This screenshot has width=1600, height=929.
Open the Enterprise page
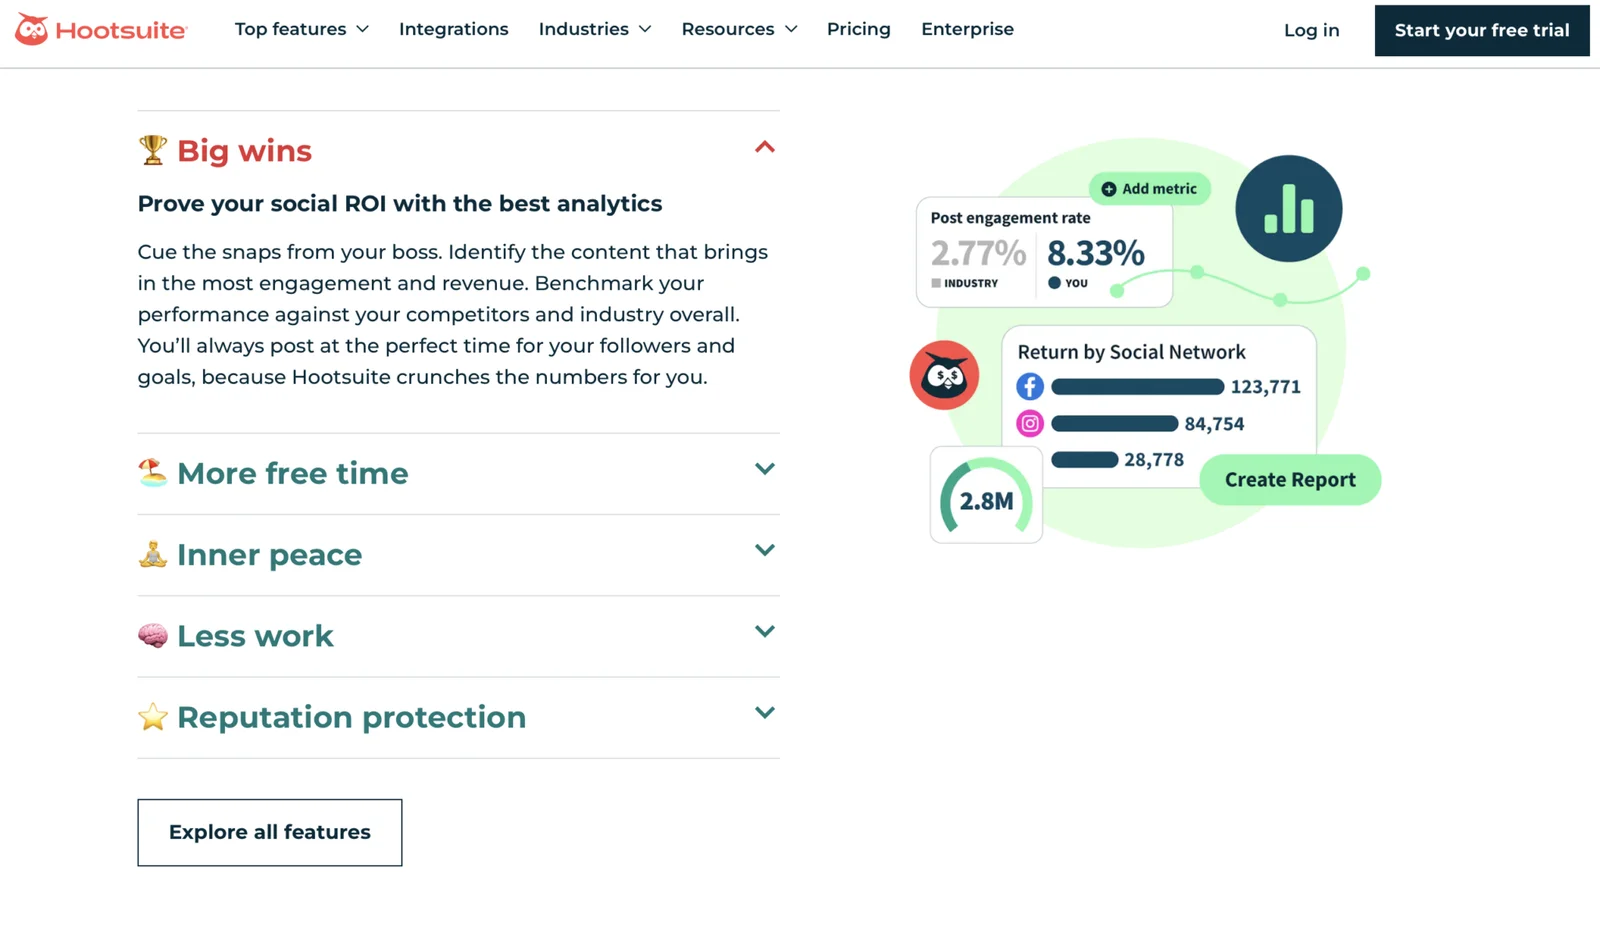[x=967, y=29]
